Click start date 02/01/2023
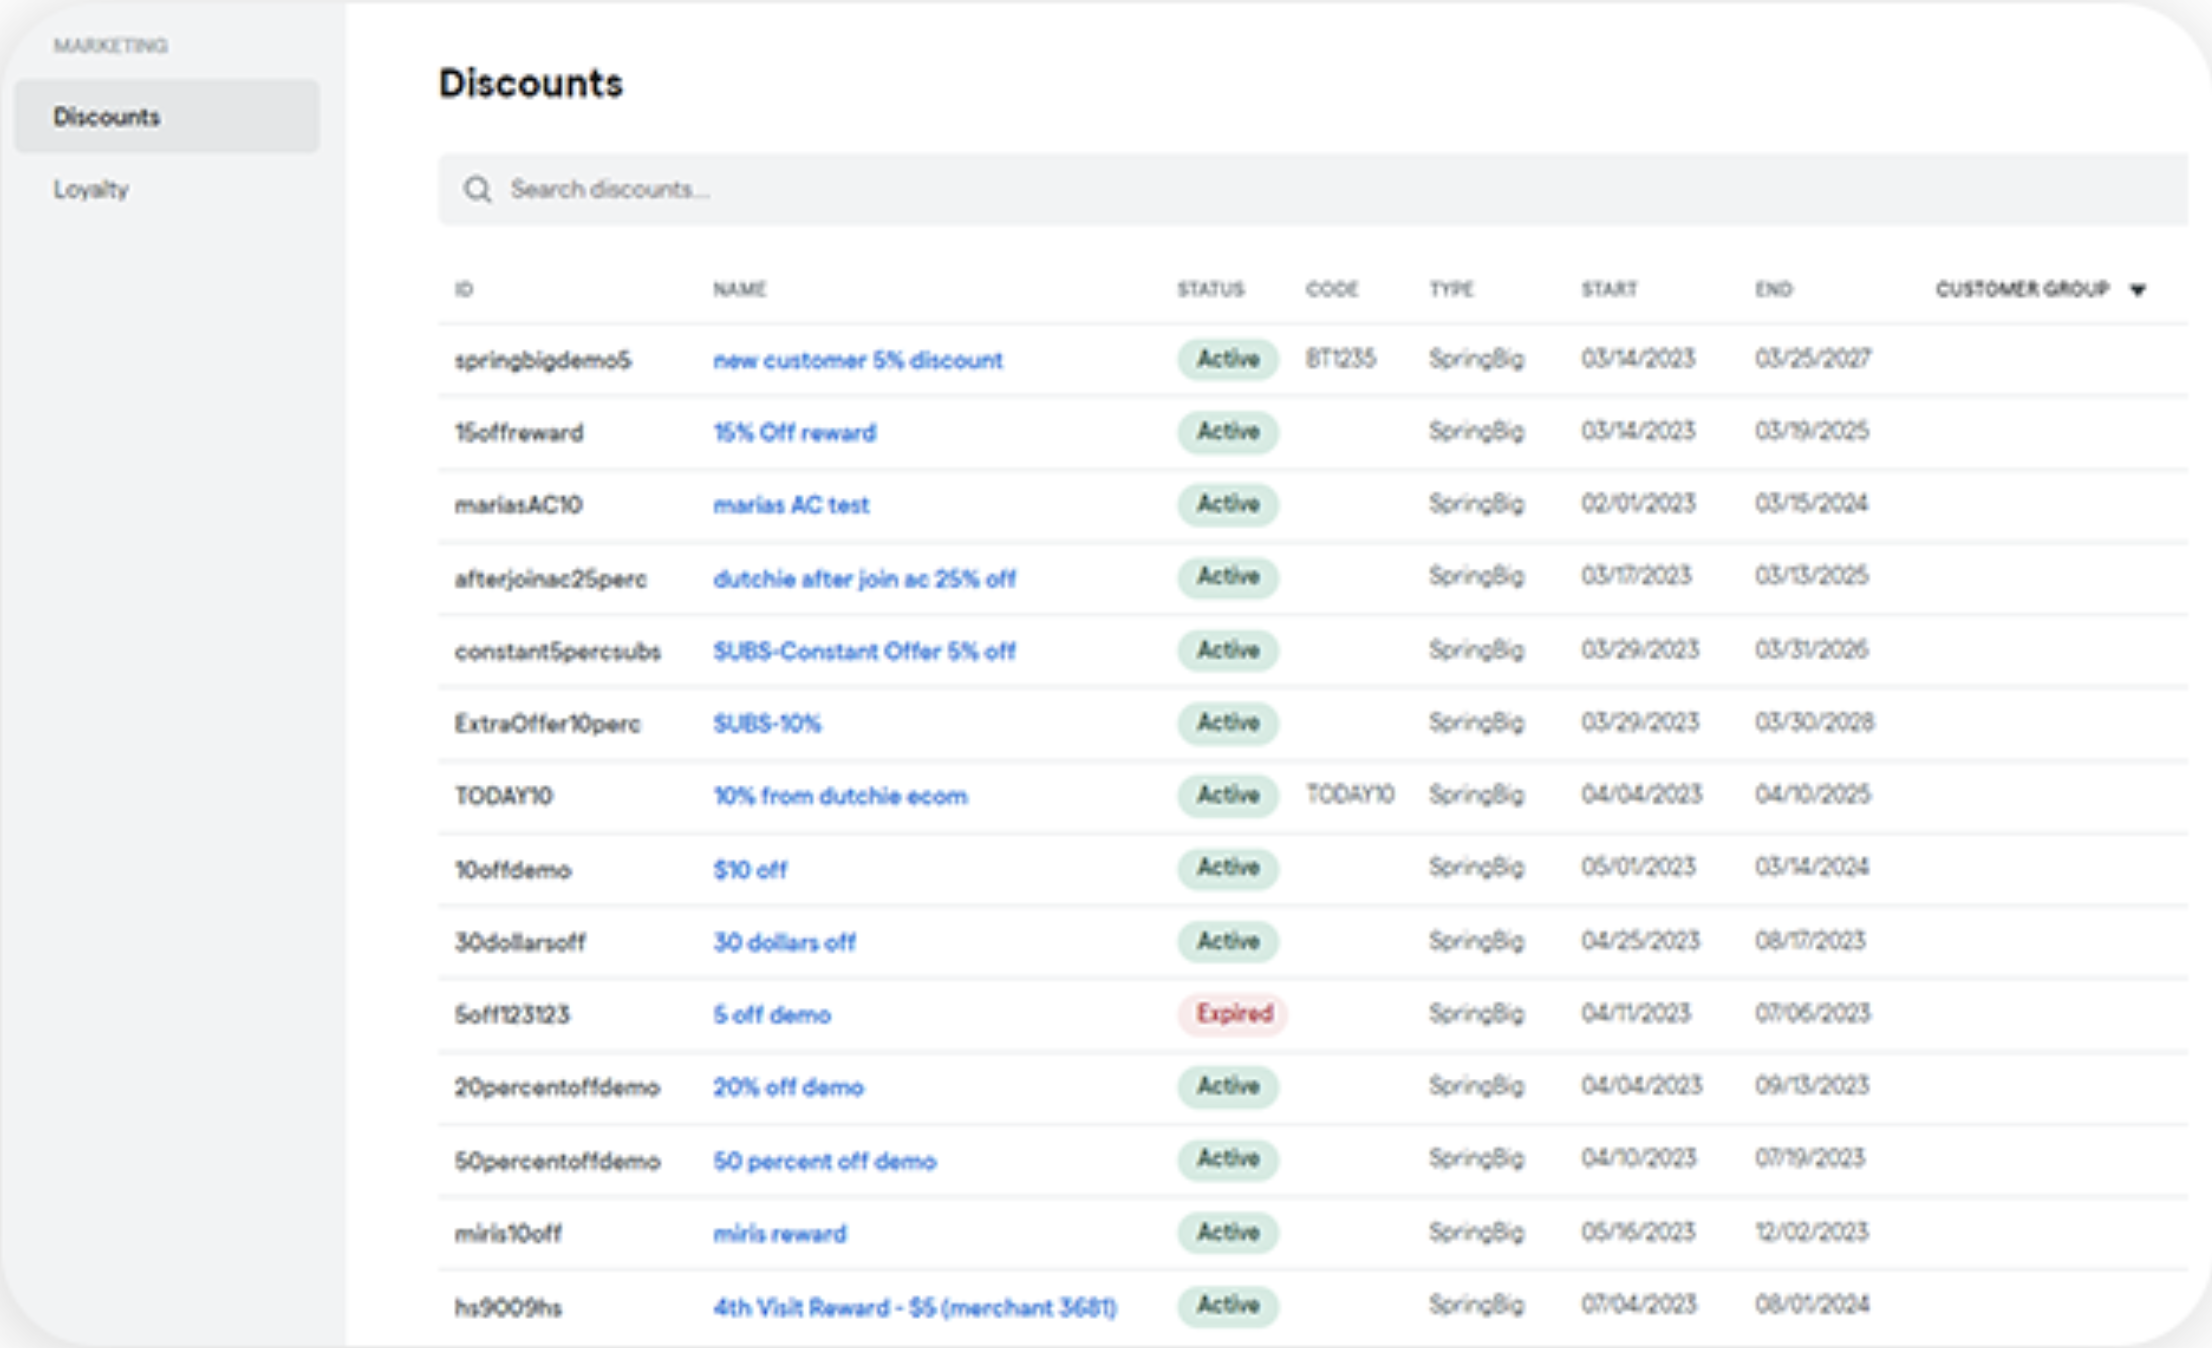 [x=1638, y=502]
